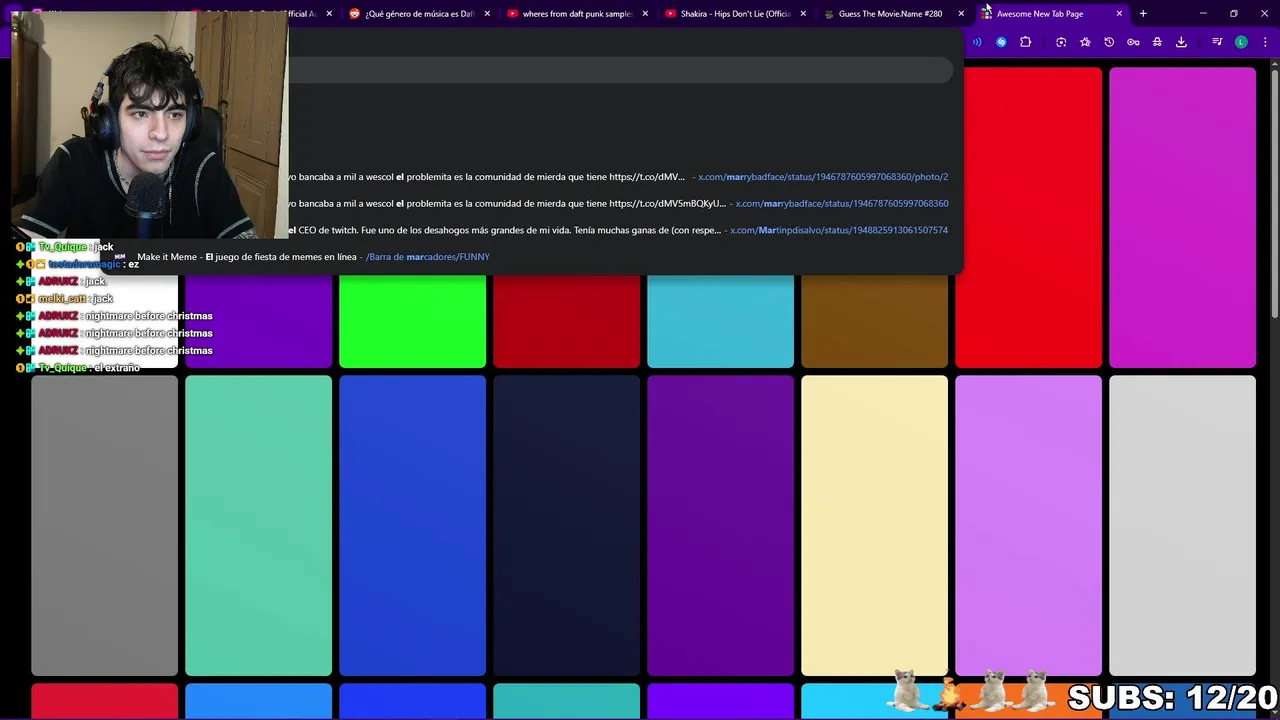Click the red tile in the bottom row
Viewport: 1280px width, 720px height.
(104, 702)
